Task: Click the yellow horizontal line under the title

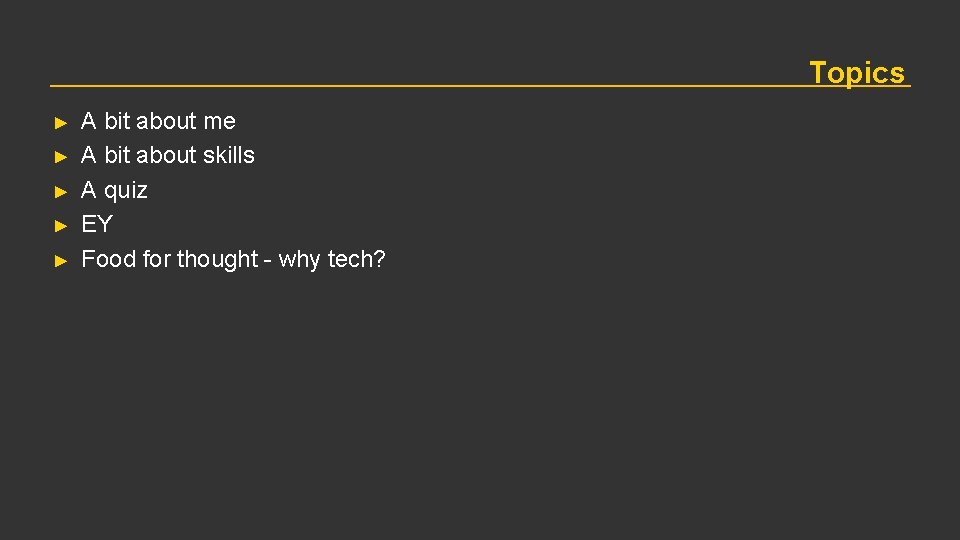Action: (480, 86)
